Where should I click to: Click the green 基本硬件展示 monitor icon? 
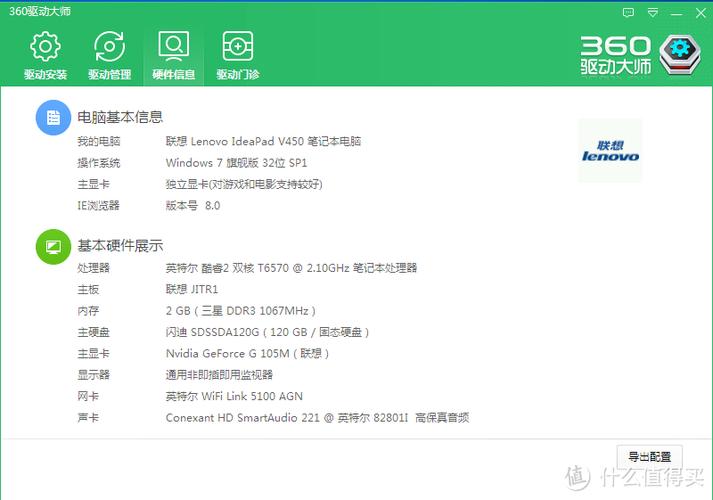(53, 246)
